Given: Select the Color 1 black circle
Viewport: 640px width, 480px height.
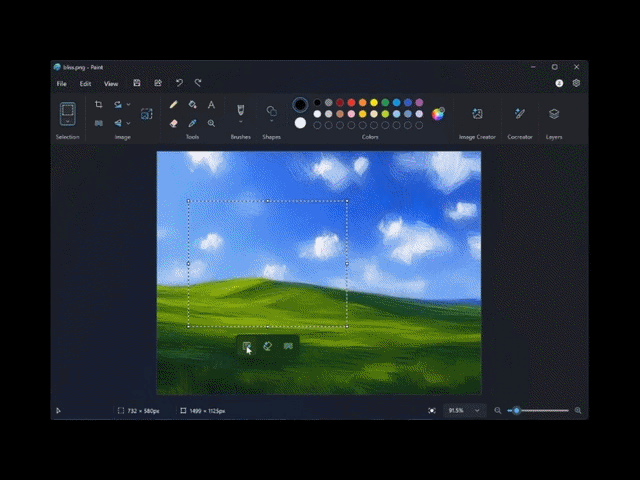Looking at the screenshot, I should tap(300, 105).
